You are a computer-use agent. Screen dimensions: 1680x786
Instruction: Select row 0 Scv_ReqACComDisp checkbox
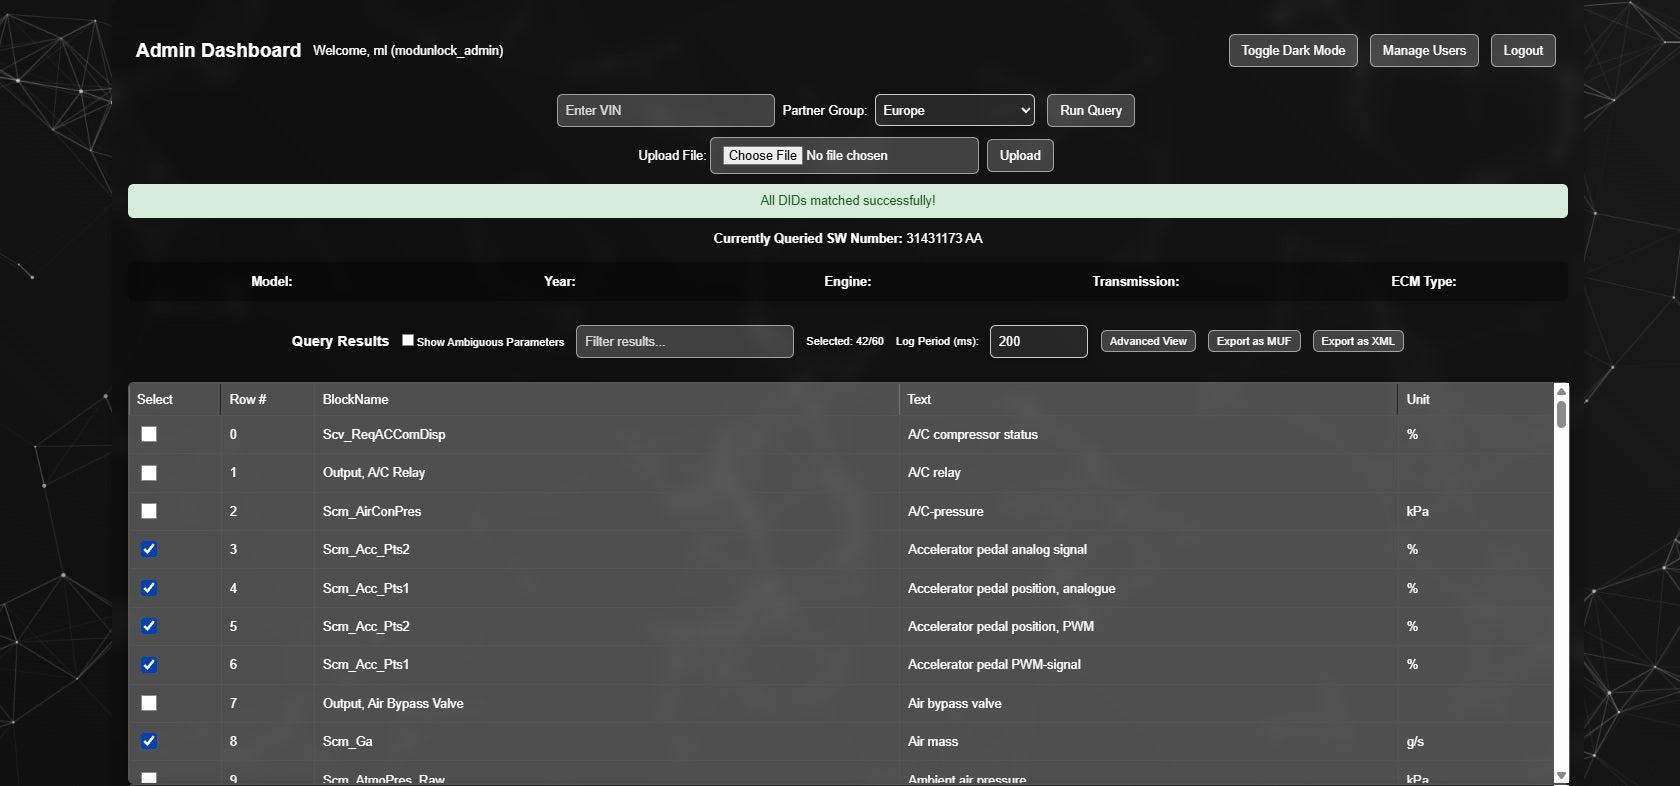[149, 434]
